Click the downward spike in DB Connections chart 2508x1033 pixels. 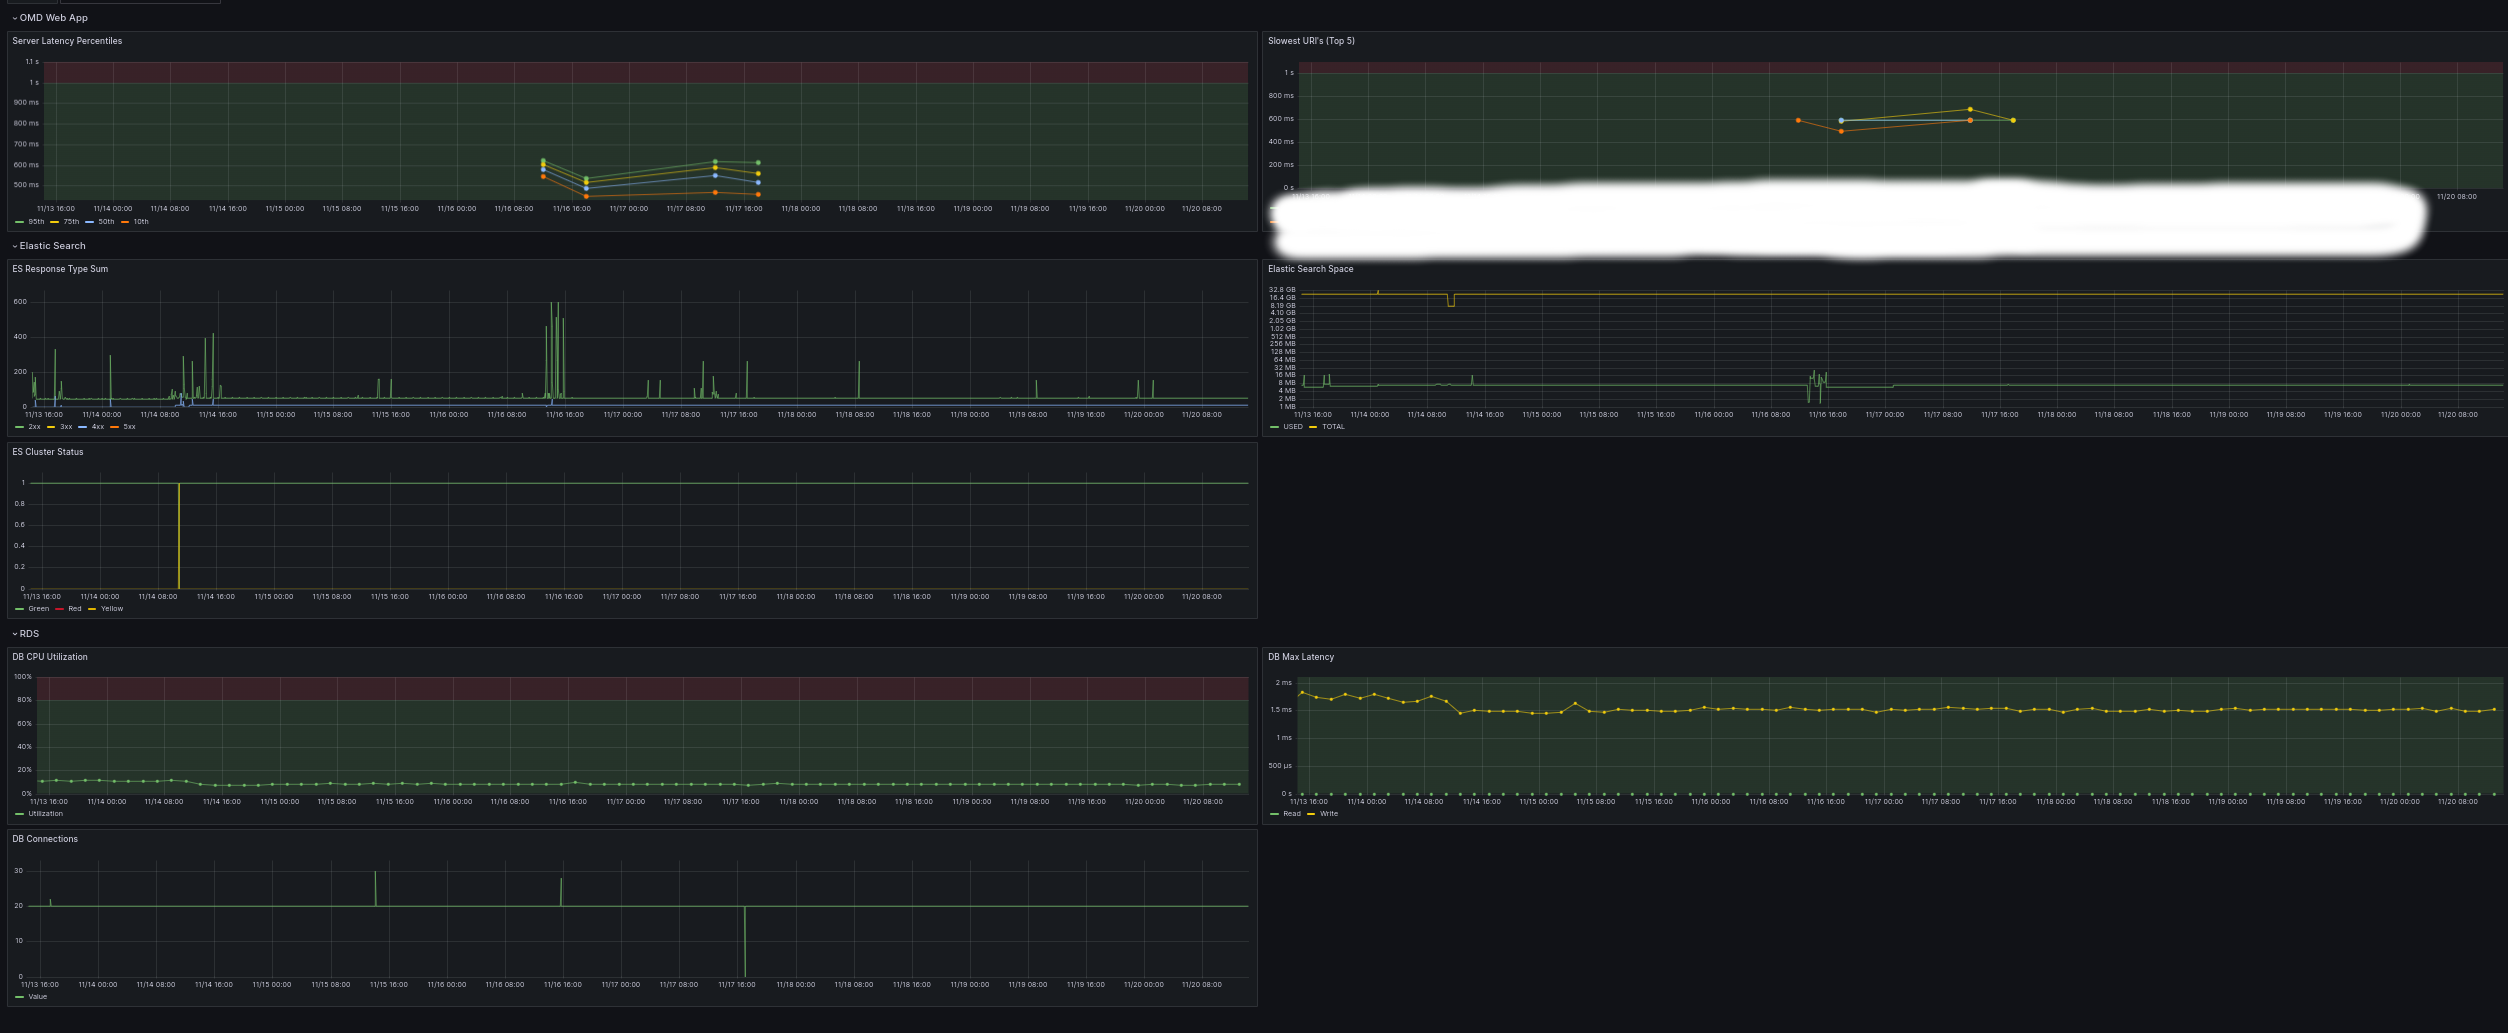tap(745, 941)
